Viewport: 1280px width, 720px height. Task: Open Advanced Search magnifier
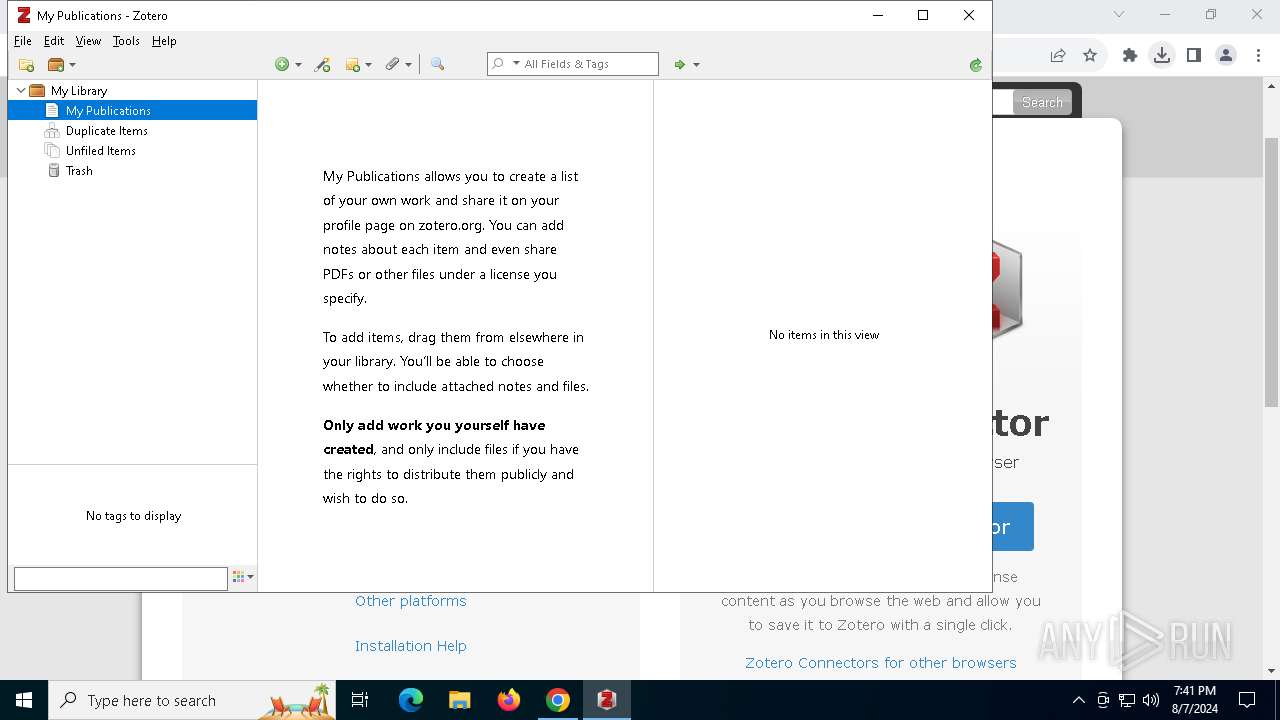click(437, 64)
